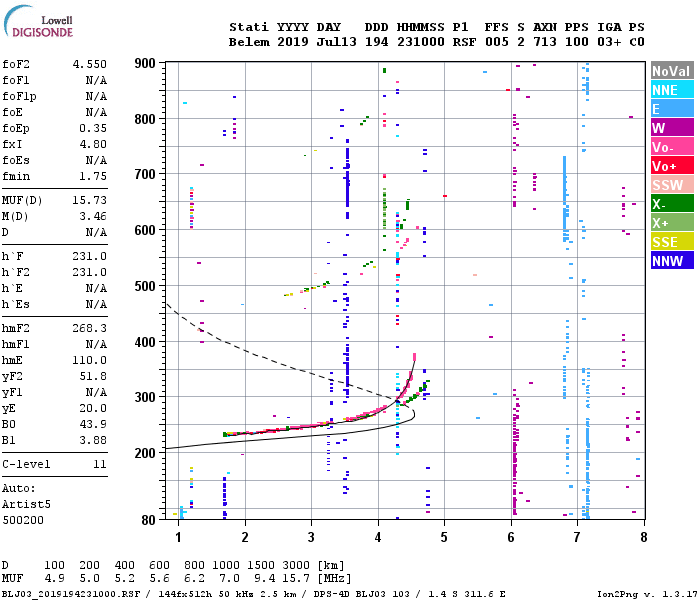Screen dimensions: 700x600
Task: Click the C-level value 11
Action: (x=100, y=464)
